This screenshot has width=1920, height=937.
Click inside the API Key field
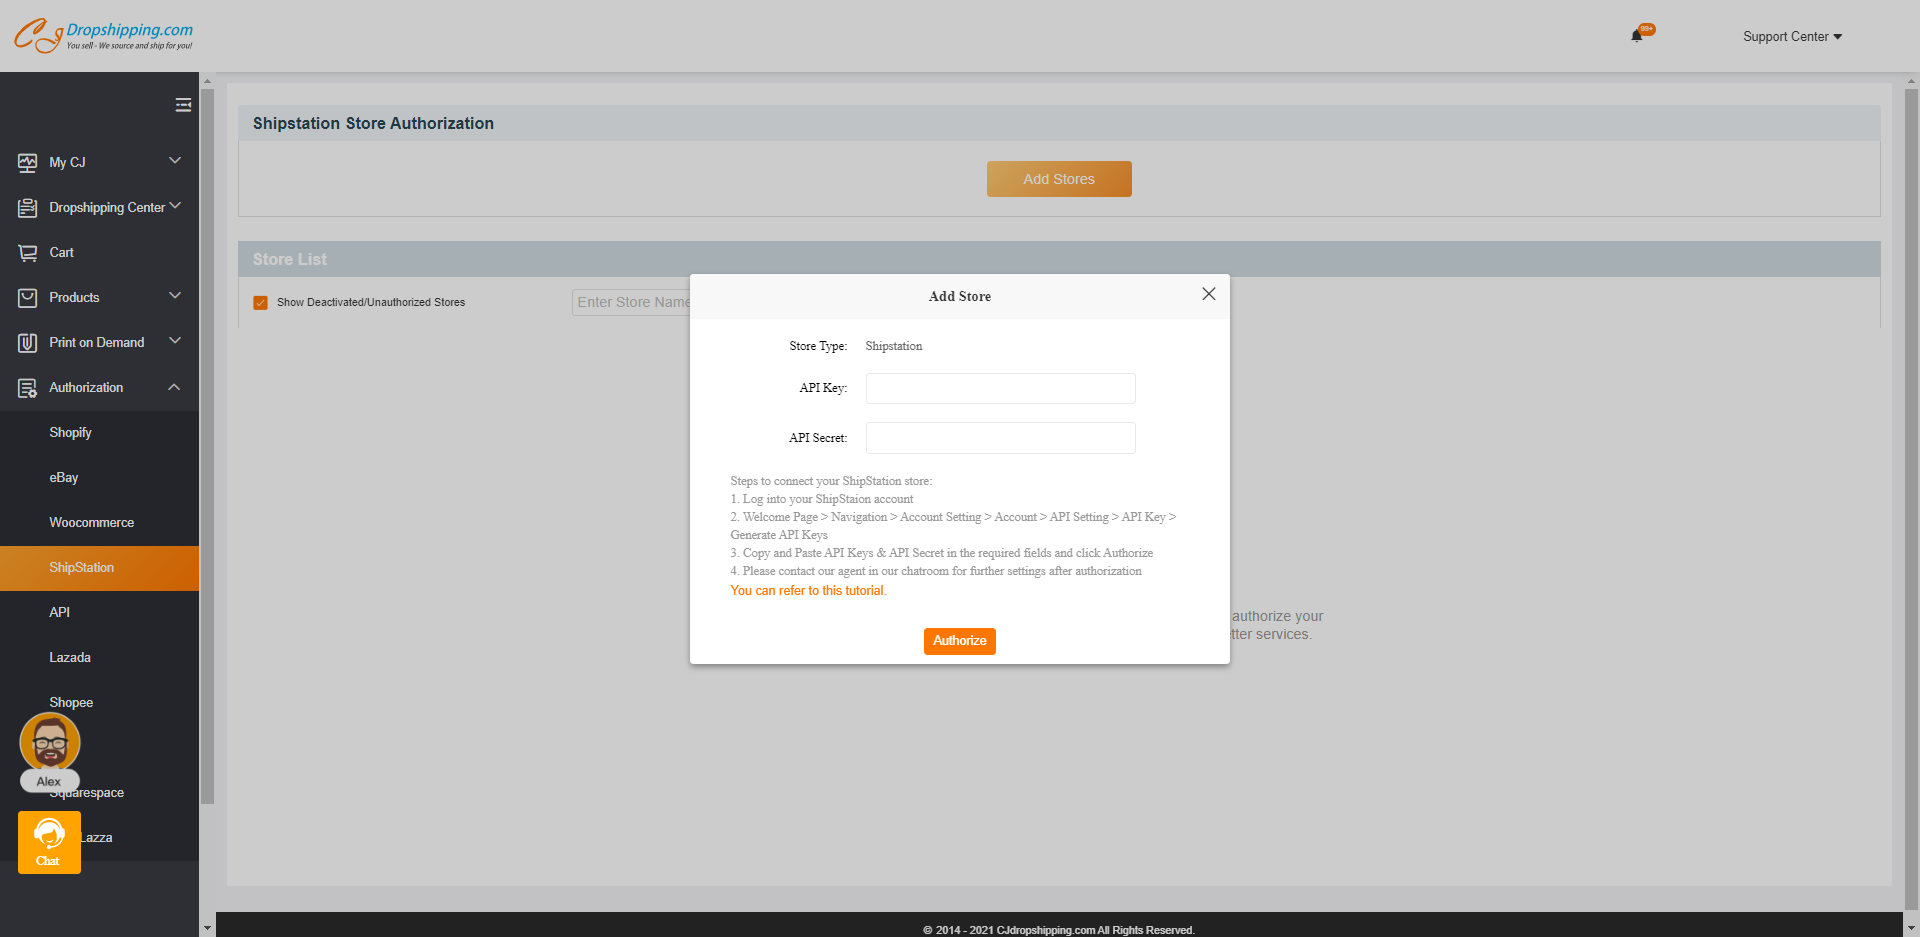point(999,388)
